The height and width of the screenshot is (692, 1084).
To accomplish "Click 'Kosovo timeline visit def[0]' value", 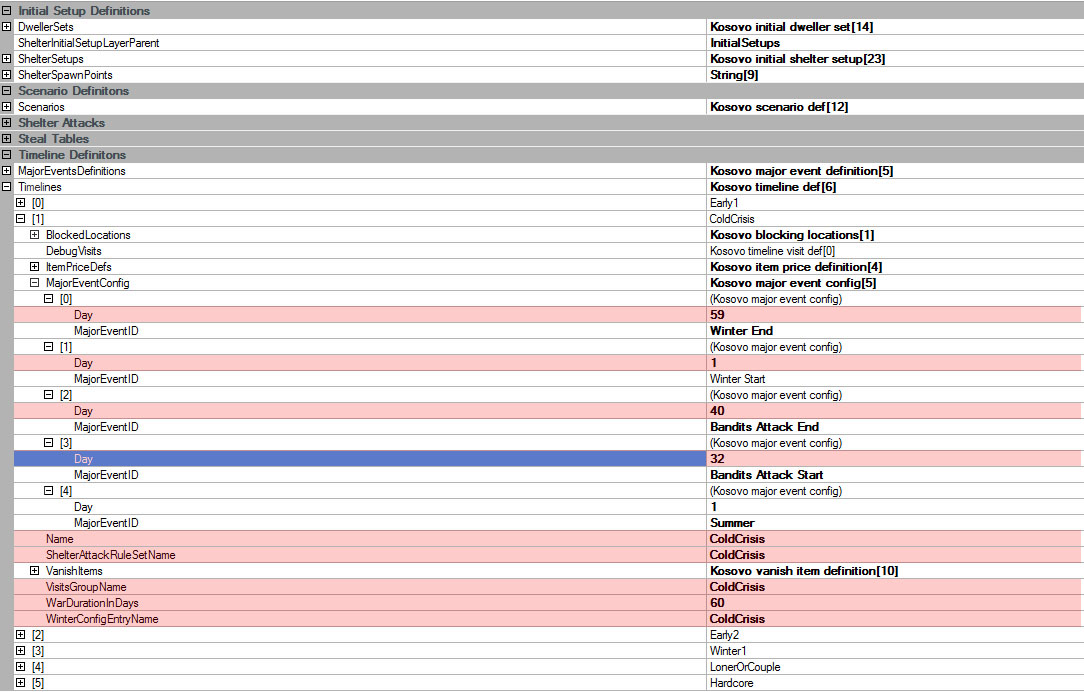I will (772, 251).
